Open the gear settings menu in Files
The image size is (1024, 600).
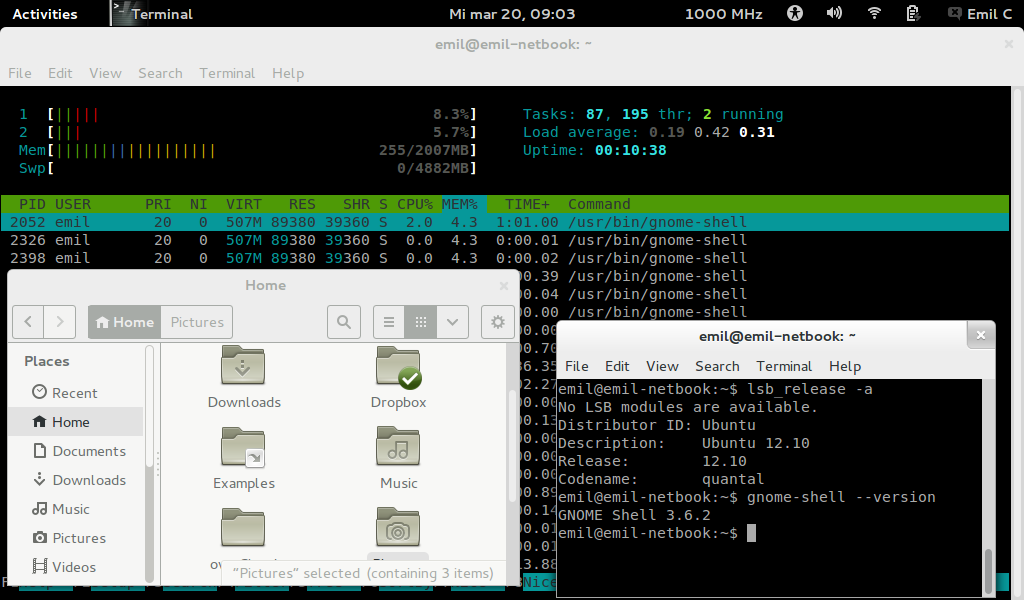(x=498, y=322)
